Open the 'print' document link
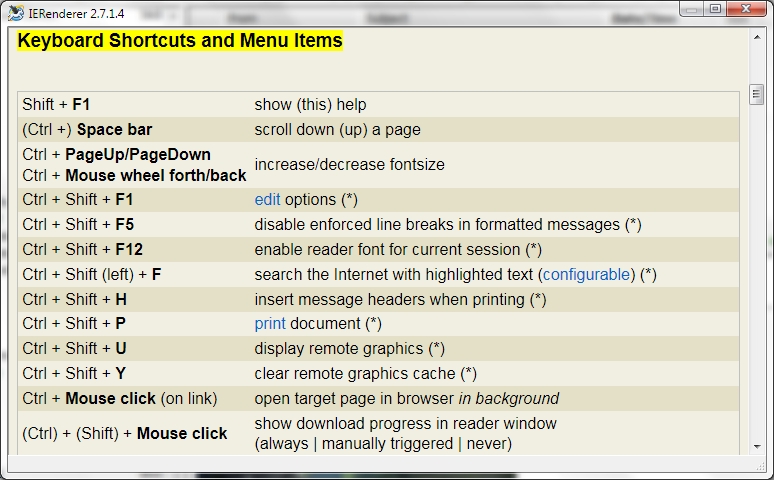 click(x=270, y=324)
